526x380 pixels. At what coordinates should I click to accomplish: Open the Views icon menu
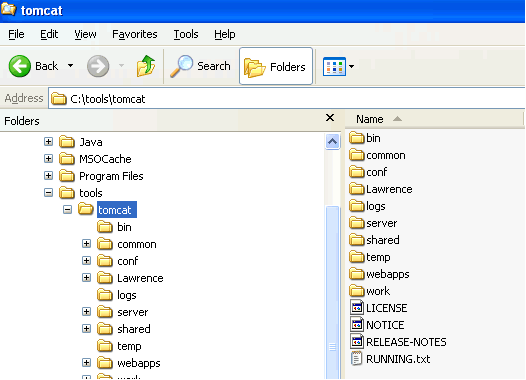pyautogui.click(x=334, y=66)
